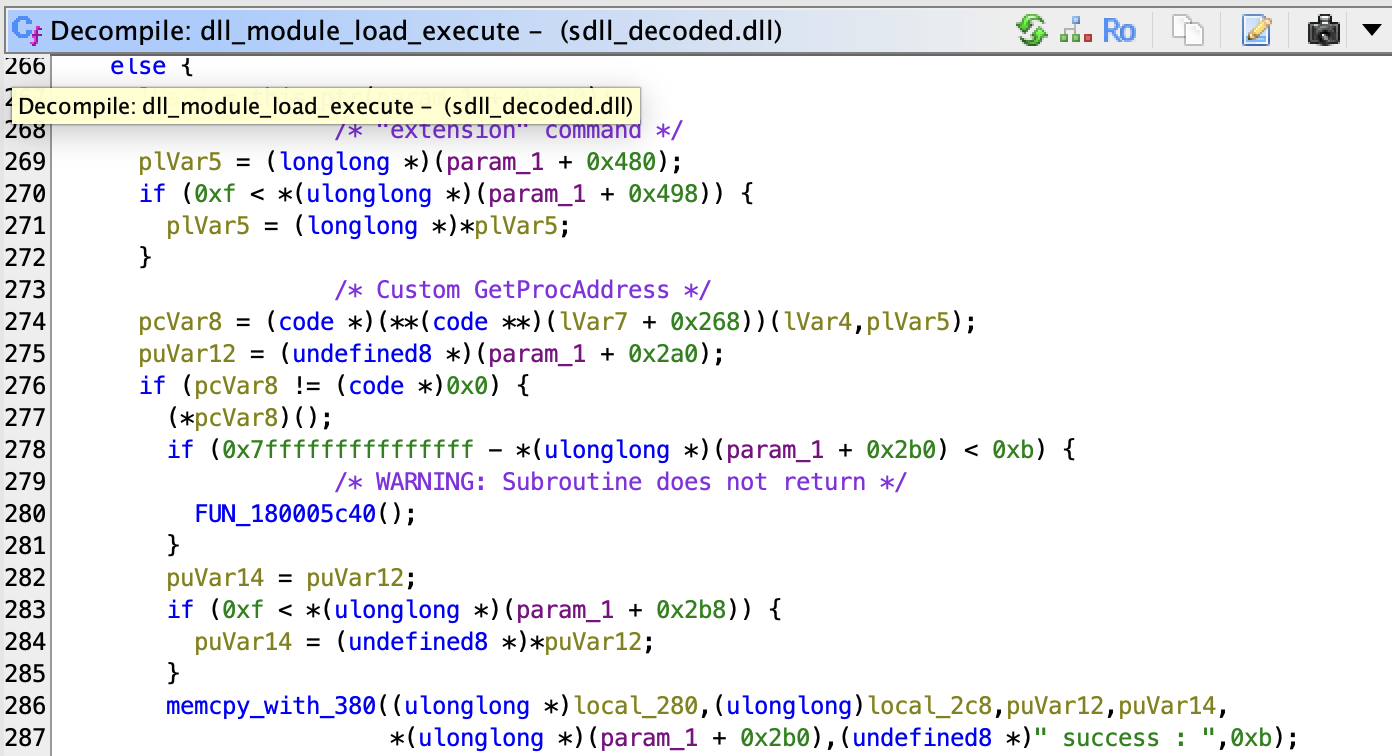This screenshot has width=1392, height=756.
Task: Click line number 277
Action: (x=24, y=418)
